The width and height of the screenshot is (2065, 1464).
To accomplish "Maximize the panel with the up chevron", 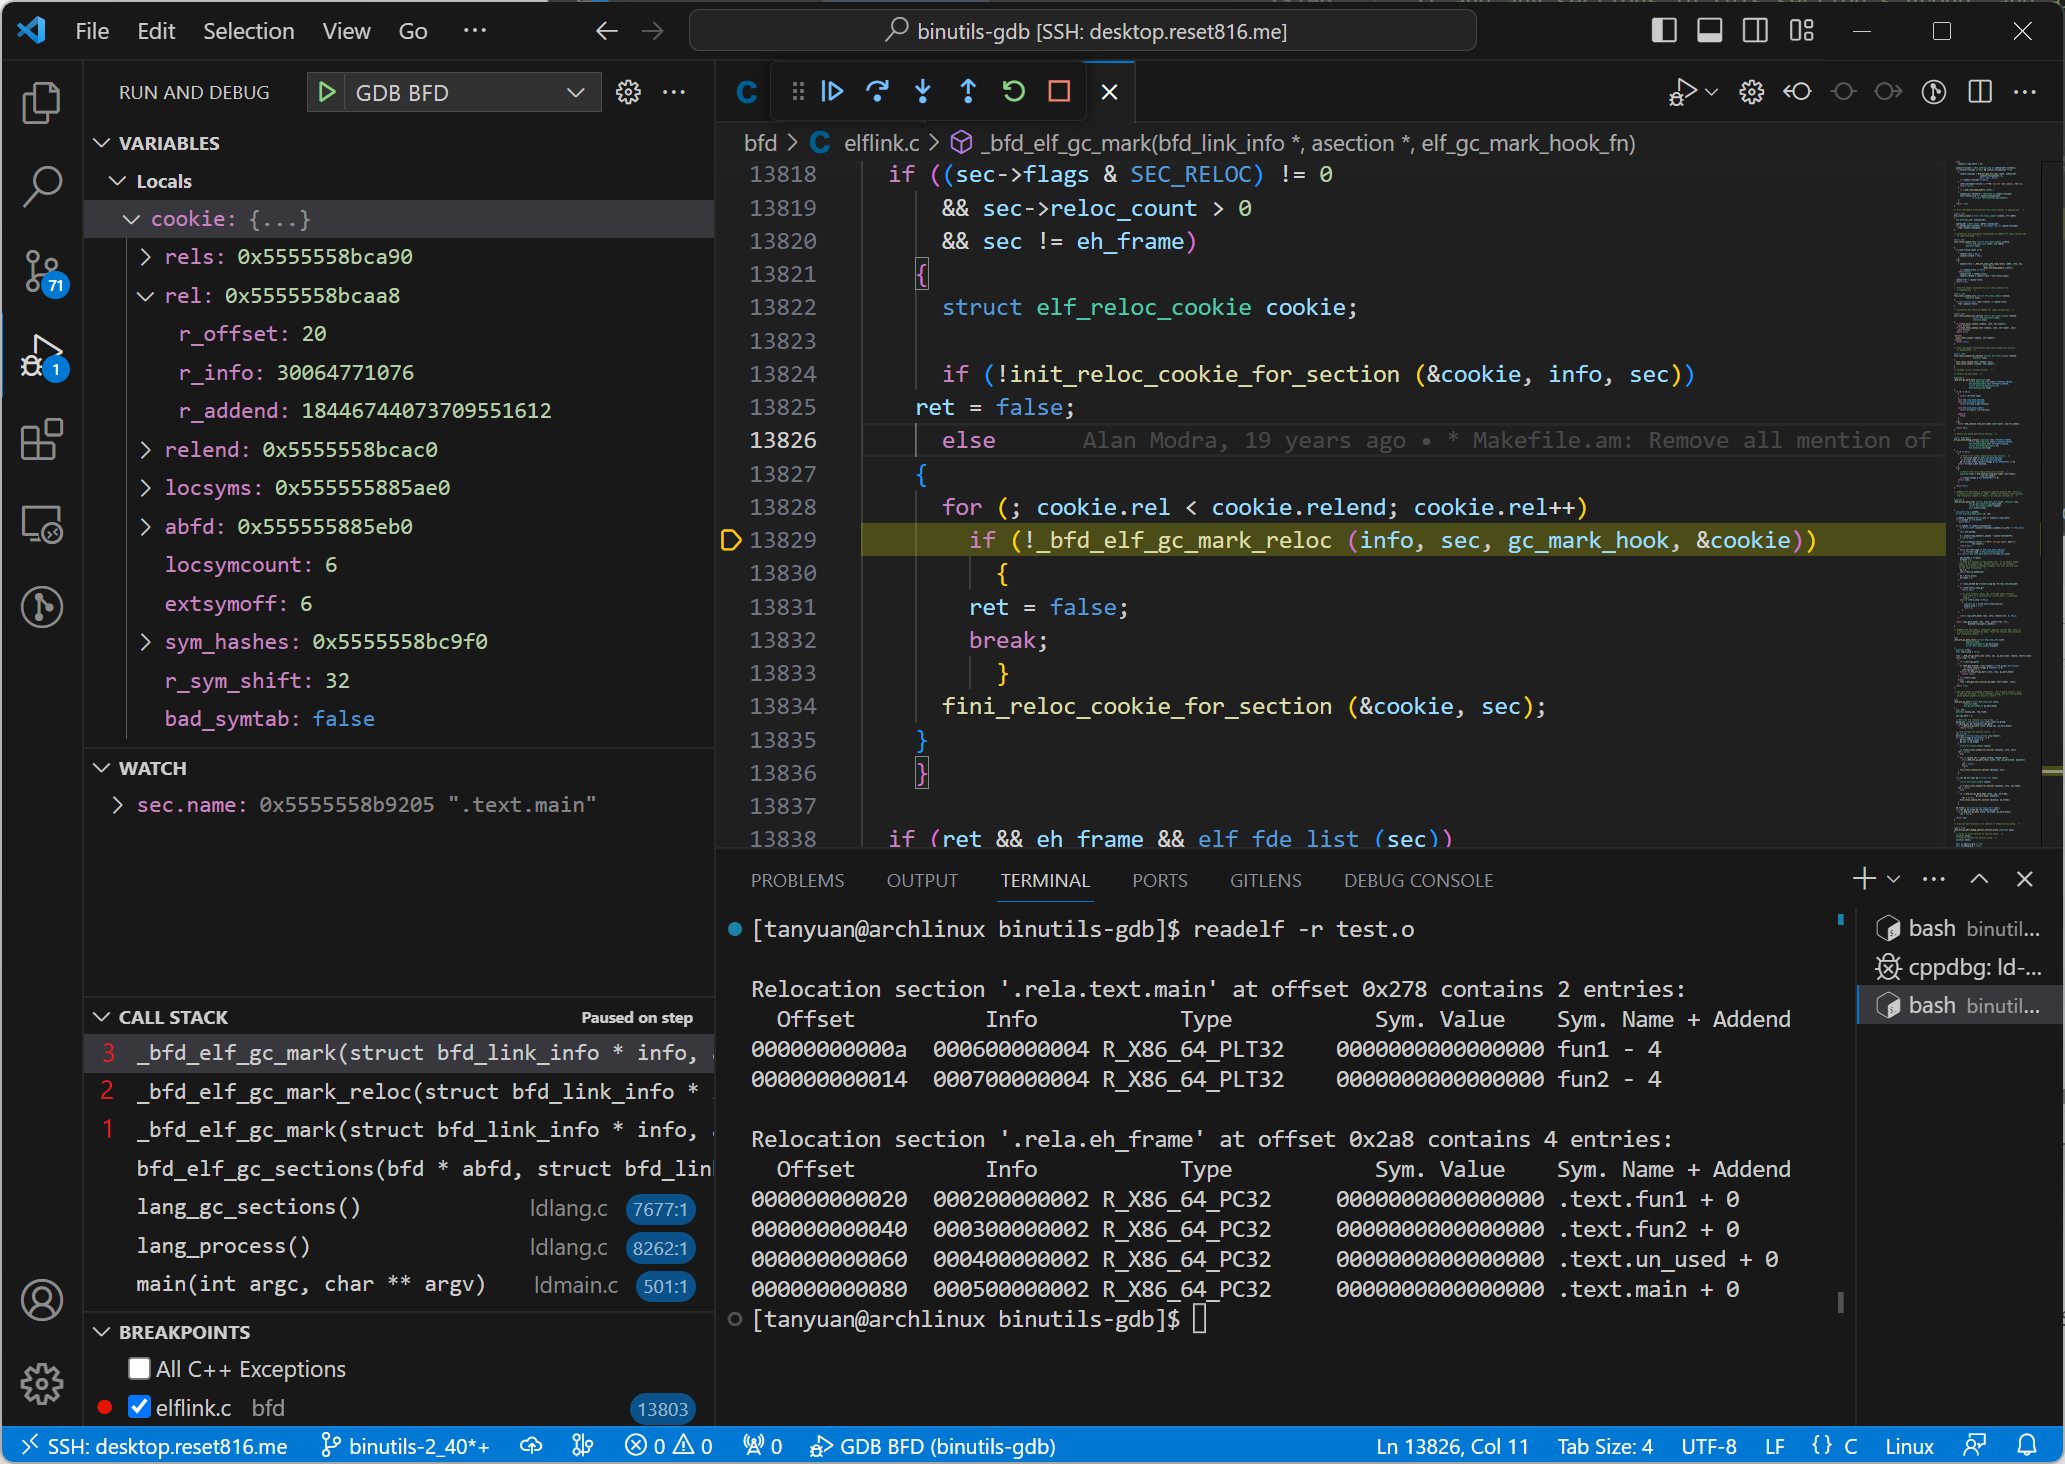I will pyautogui.click(x=1979, y=879).
